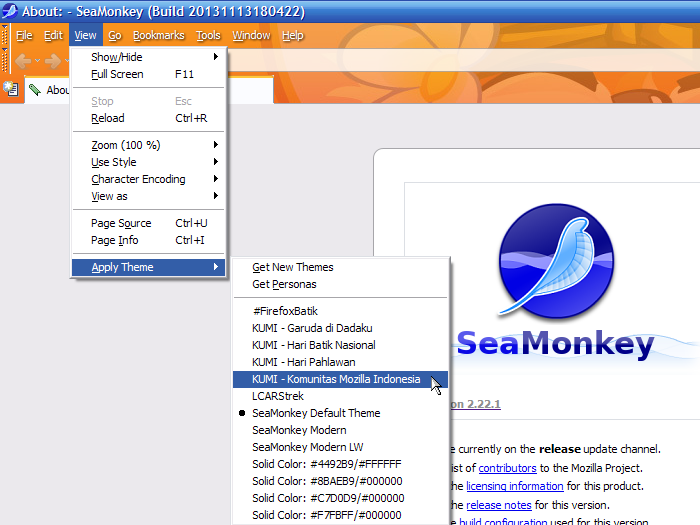Open the Tools menu
700x525 pixels.
pos(208,35)
